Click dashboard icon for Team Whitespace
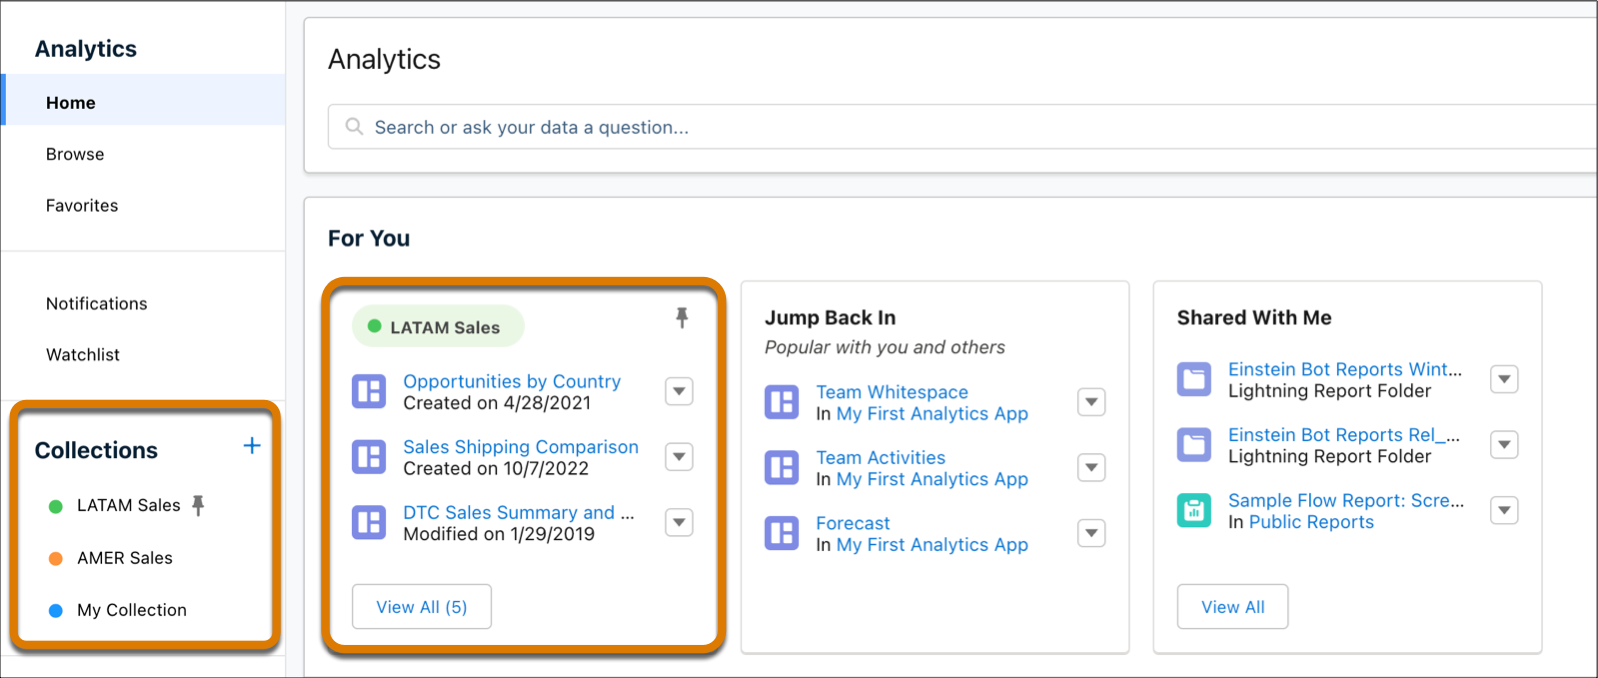1598x678 pixels. [x=782, y=402]
